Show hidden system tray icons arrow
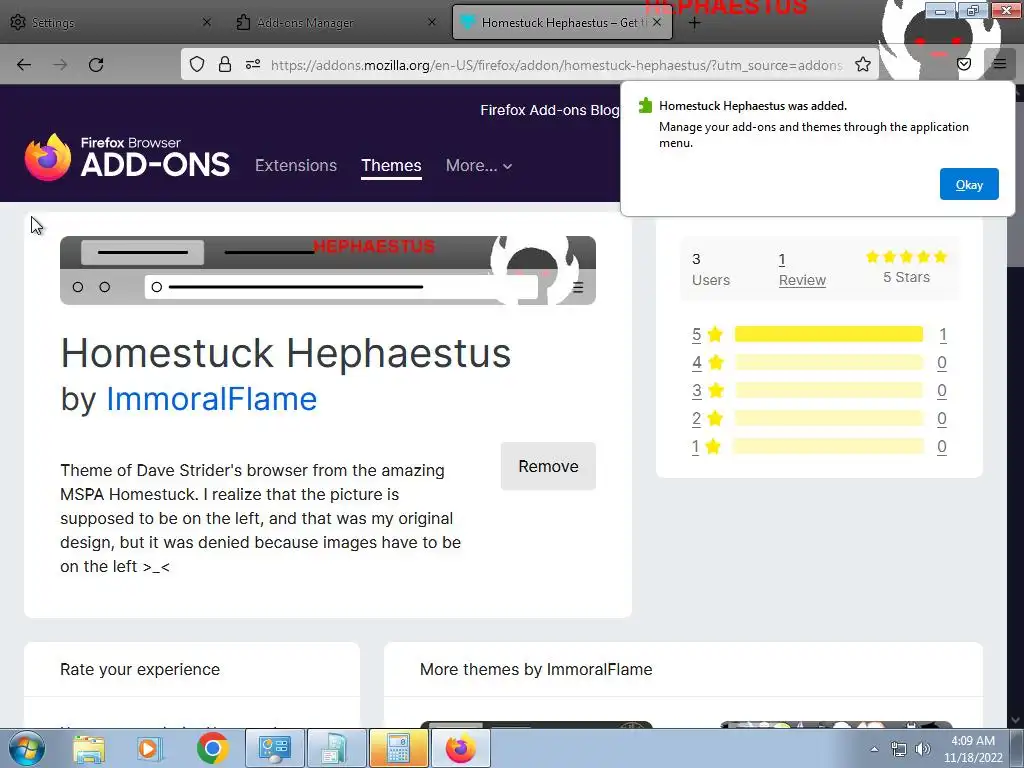Image resolution: width=1024 pixels, height=768 pixels. [x=874, y=750]
